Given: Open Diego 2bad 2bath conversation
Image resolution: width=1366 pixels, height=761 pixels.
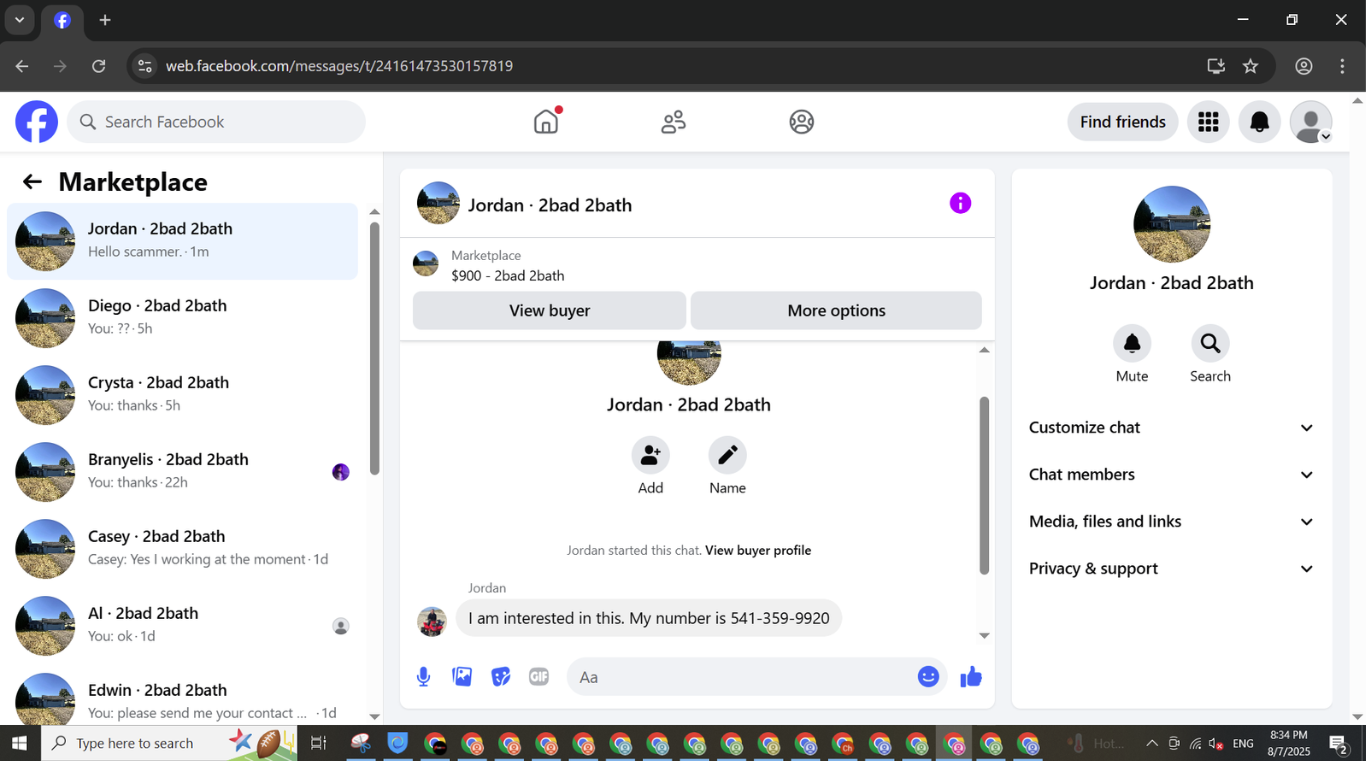Looking at the screenshot, I should (182, 318).
